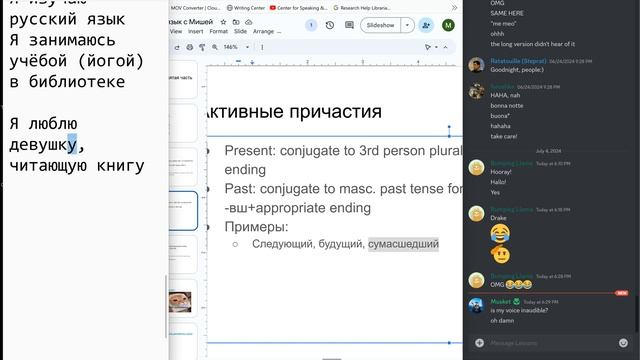Open the MOV Converter bookmark
This screenshot has height=360, width=640.
pos(195,8)
